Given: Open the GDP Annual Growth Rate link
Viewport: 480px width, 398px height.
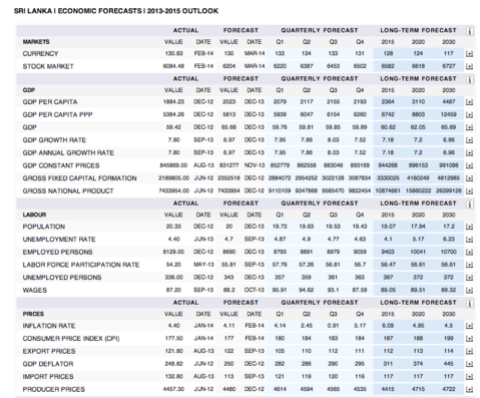Looking at the screenshot, I should pos(68,153).
